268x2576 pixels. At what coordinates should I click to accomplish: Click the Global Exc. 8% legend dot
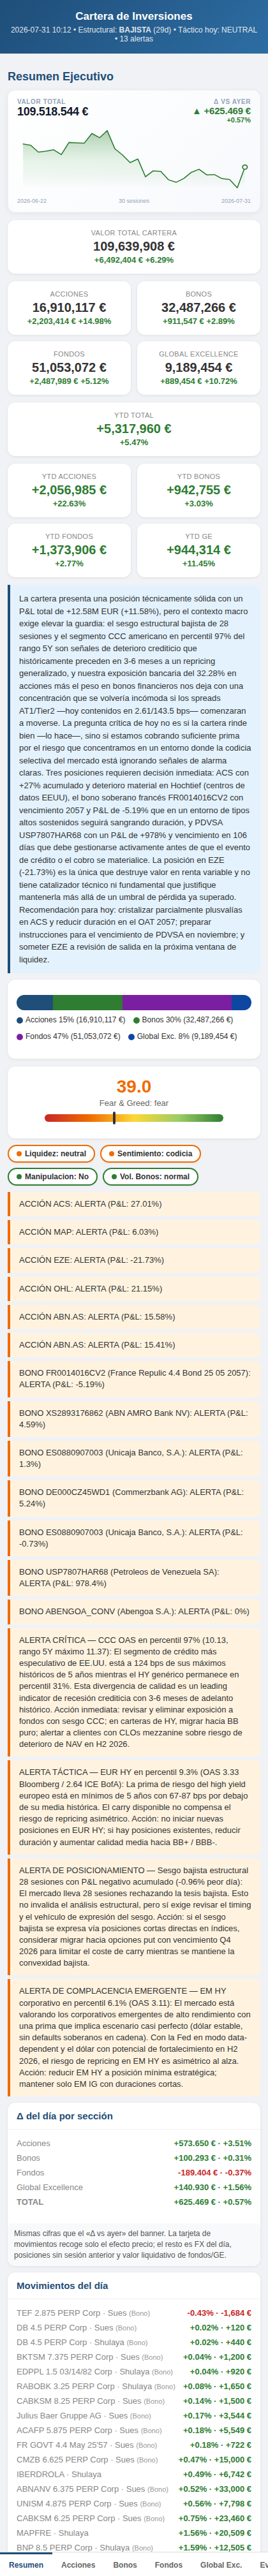[131, 1036]
